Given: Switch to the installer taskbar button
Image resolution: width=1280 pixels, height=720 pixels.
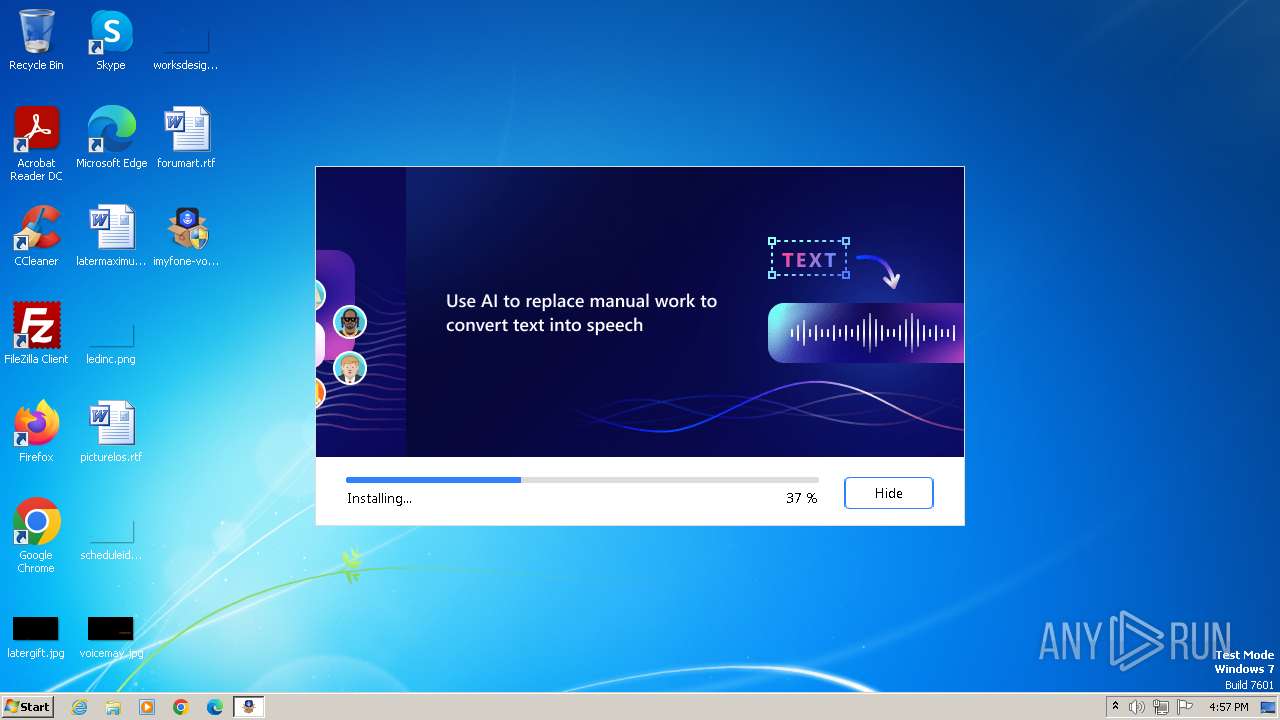Looking at the screenshot, I should pyautogui.click(x=249, y=707).
